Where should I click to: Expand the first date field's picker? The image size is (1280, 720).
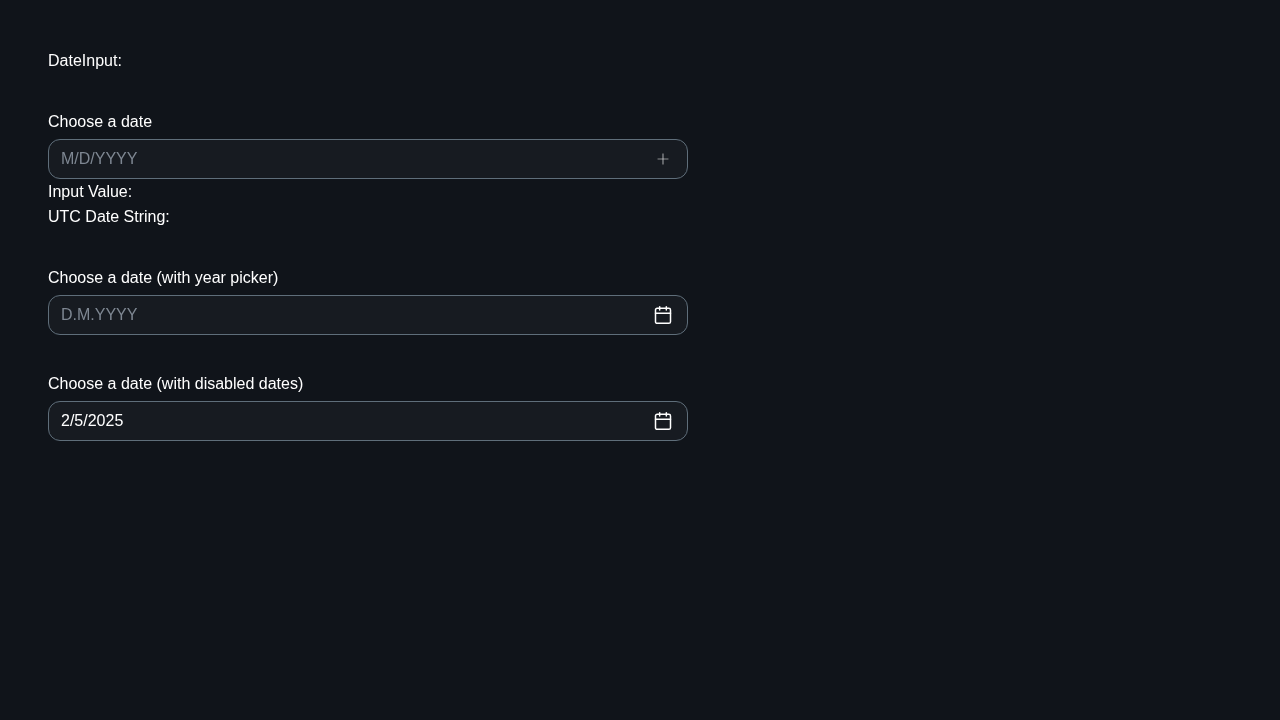pyautogui.click(x=663, y=159)
